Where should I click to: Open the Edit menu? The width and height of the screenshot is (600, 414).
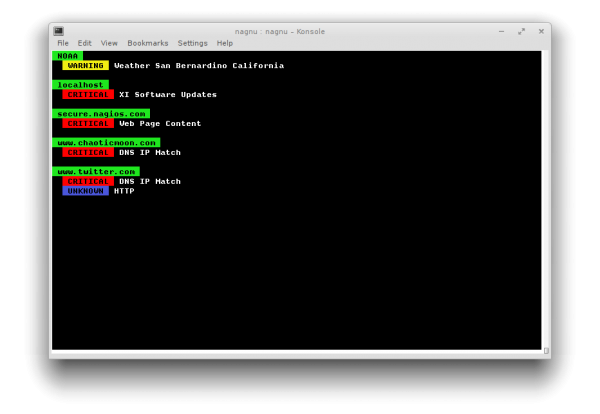(85, 43)
